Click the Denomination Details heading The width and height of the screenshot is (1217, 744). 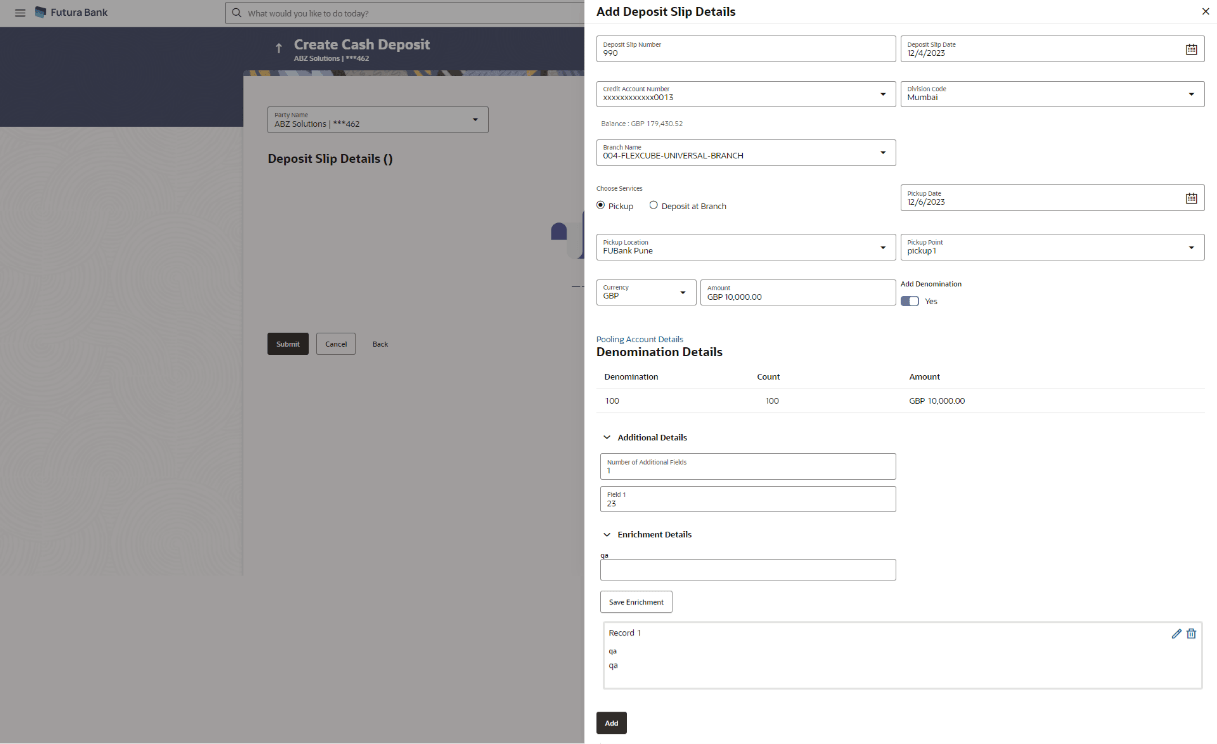point(659,352)
